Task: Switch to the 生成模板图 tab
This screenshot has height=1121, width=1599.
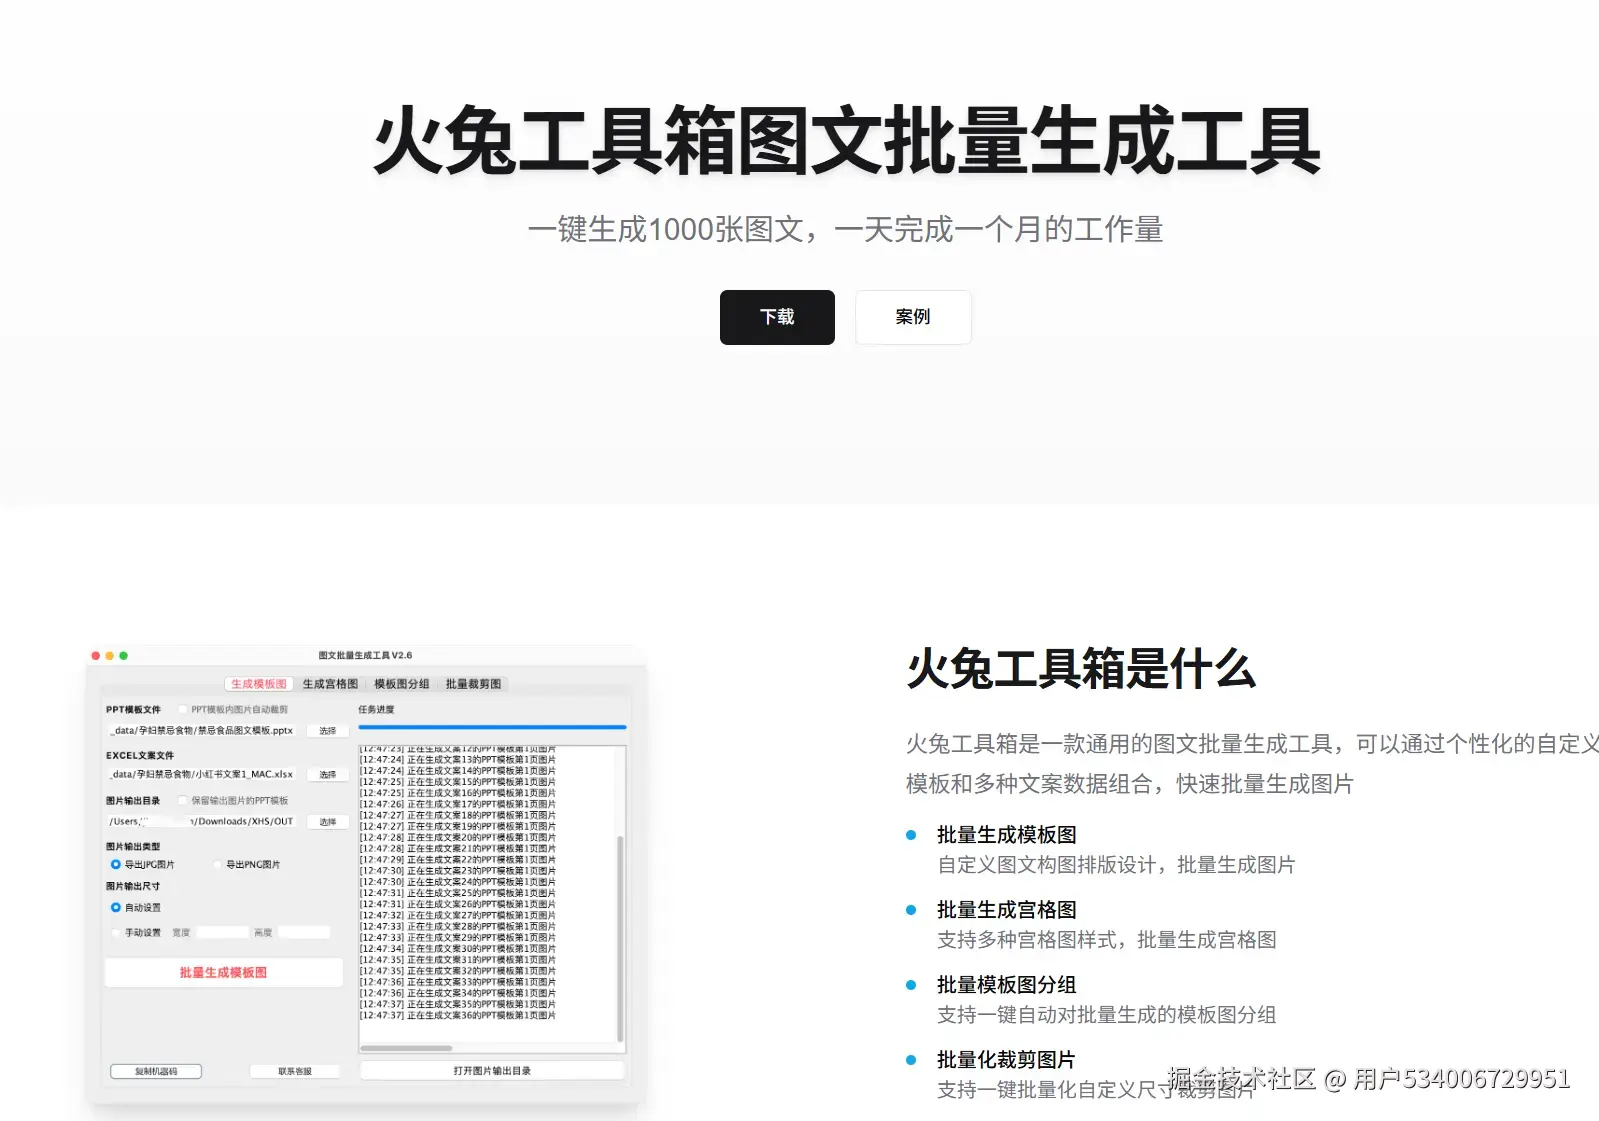Action: pyautogui.click(x=259, y=684)
